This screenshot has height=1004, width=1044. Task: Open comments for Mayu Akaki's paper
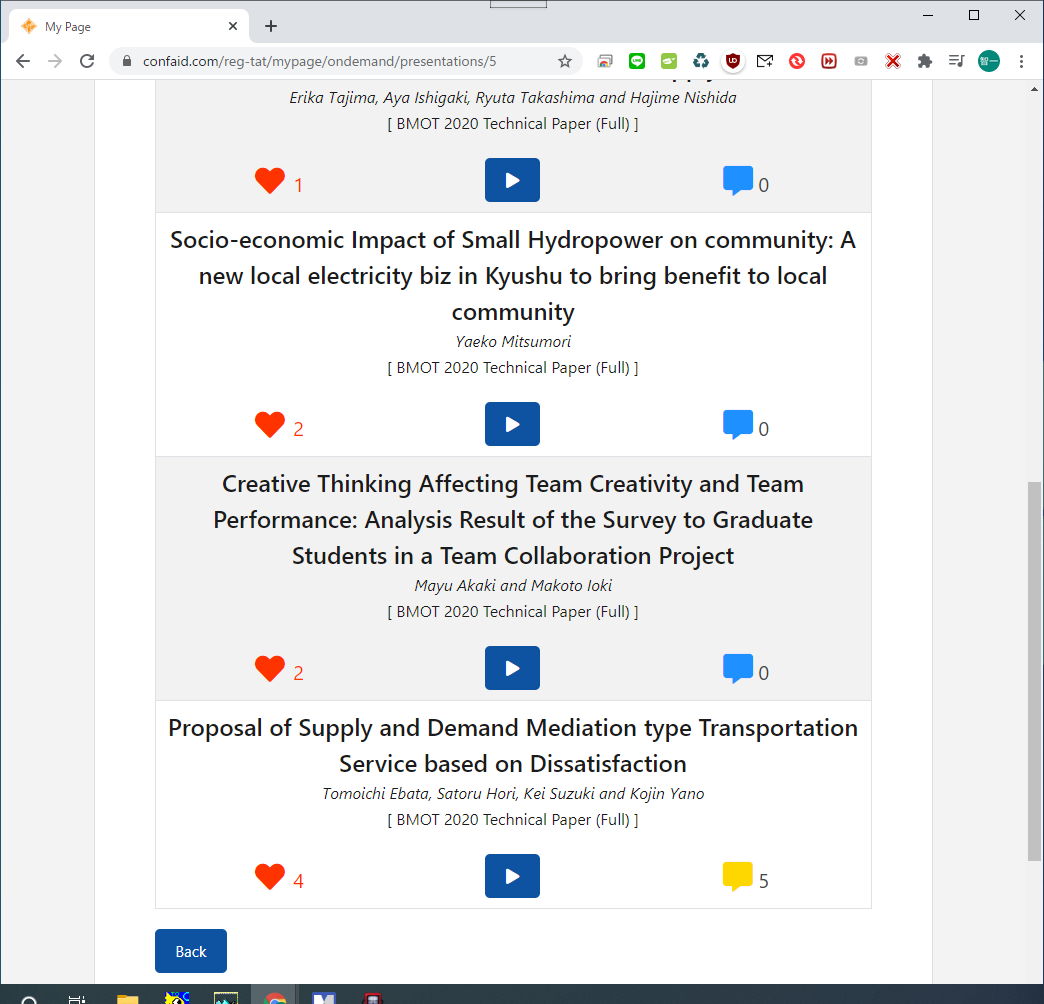point(737,669)
